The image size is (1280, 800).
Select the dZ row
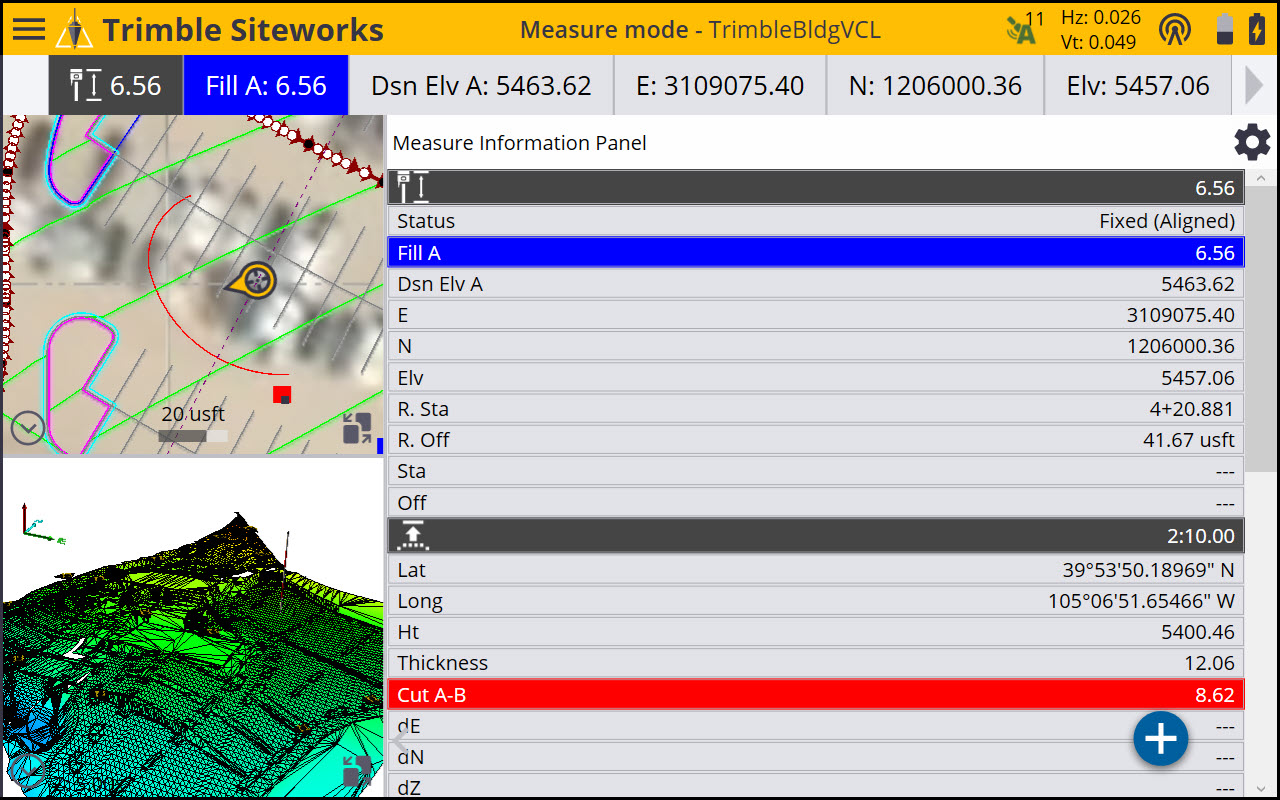[816, 787]
